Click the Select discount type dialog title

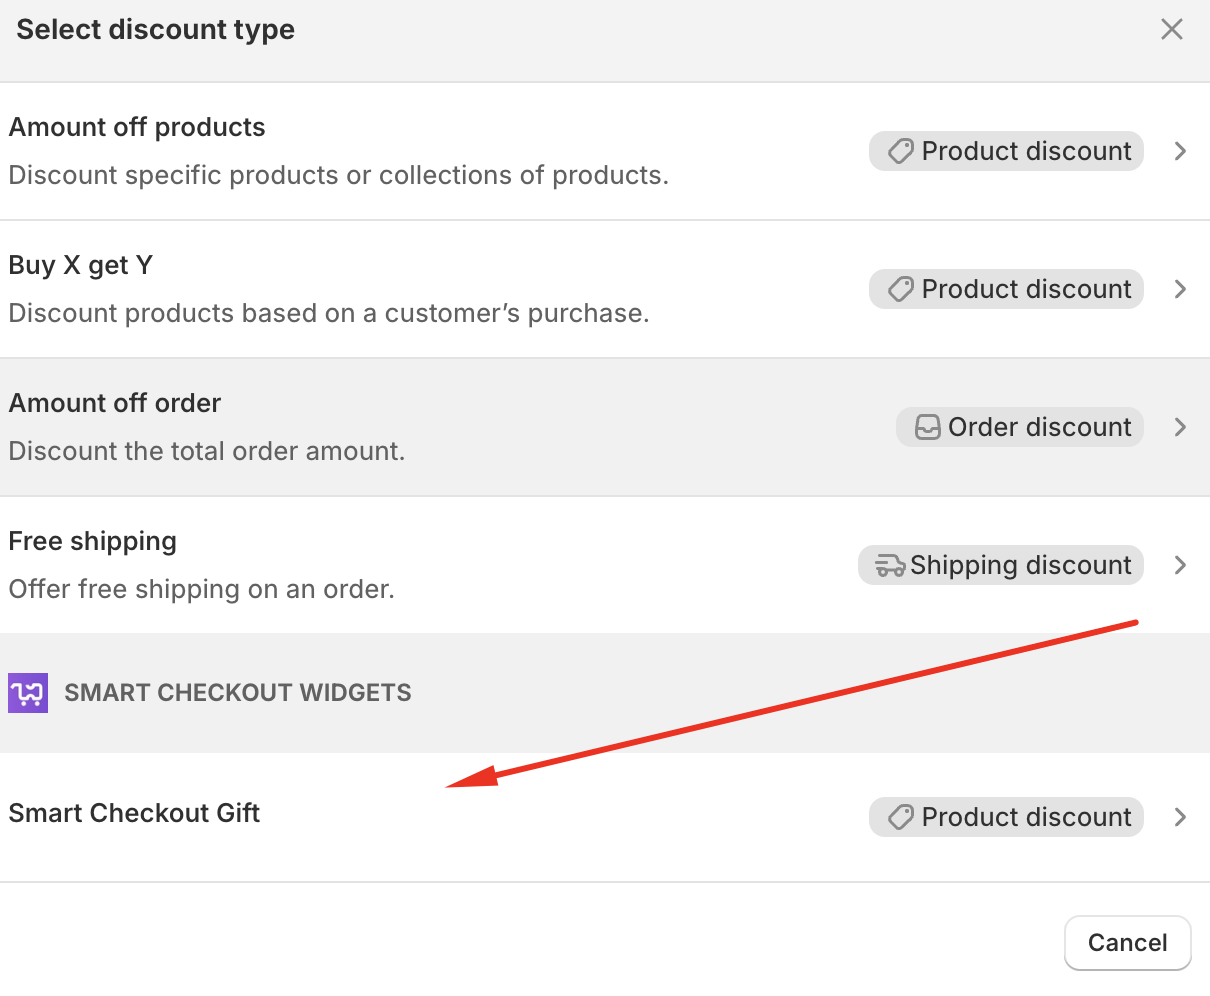[x=155, y=29]
